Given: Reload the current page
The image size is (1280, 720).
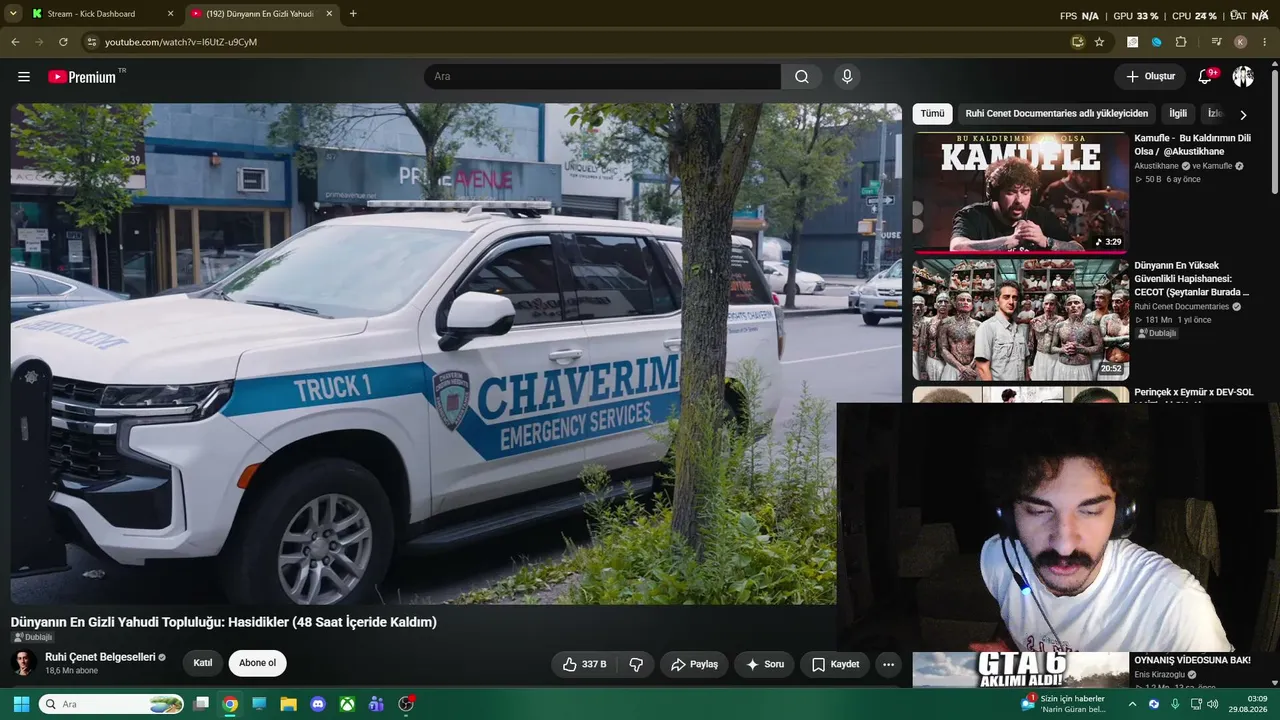Looking at the screenshot, I should (63, 42).
